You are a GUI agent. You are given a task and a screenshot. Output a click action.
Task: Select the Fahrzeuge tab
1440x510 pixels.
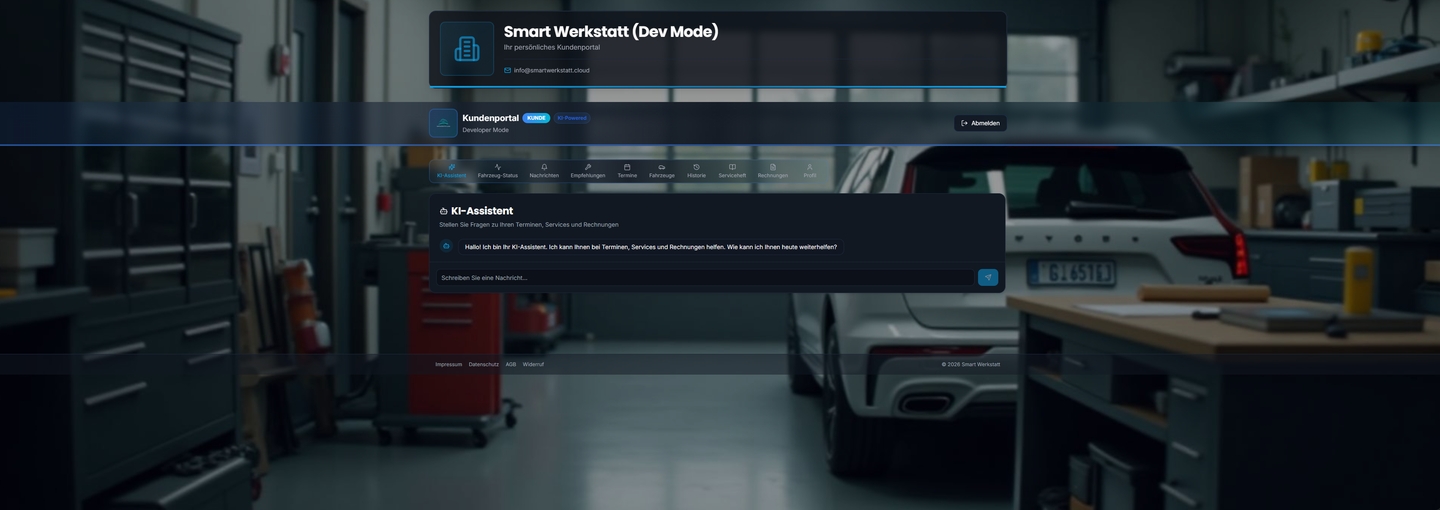(x=662, y=171)
